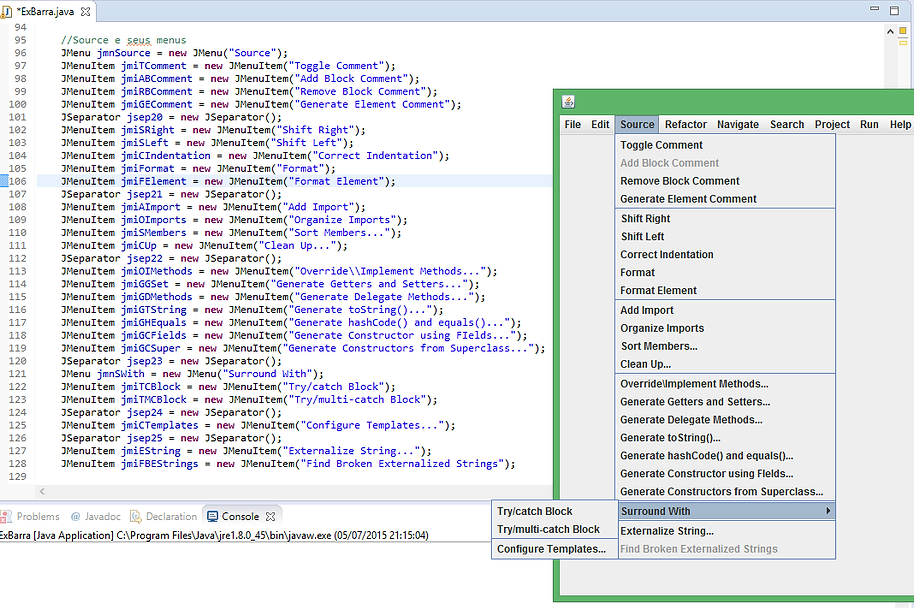Select Shift Right in the Source menu
The height and width of the screenshot is (608, 914).
click(x=725, y=219)
